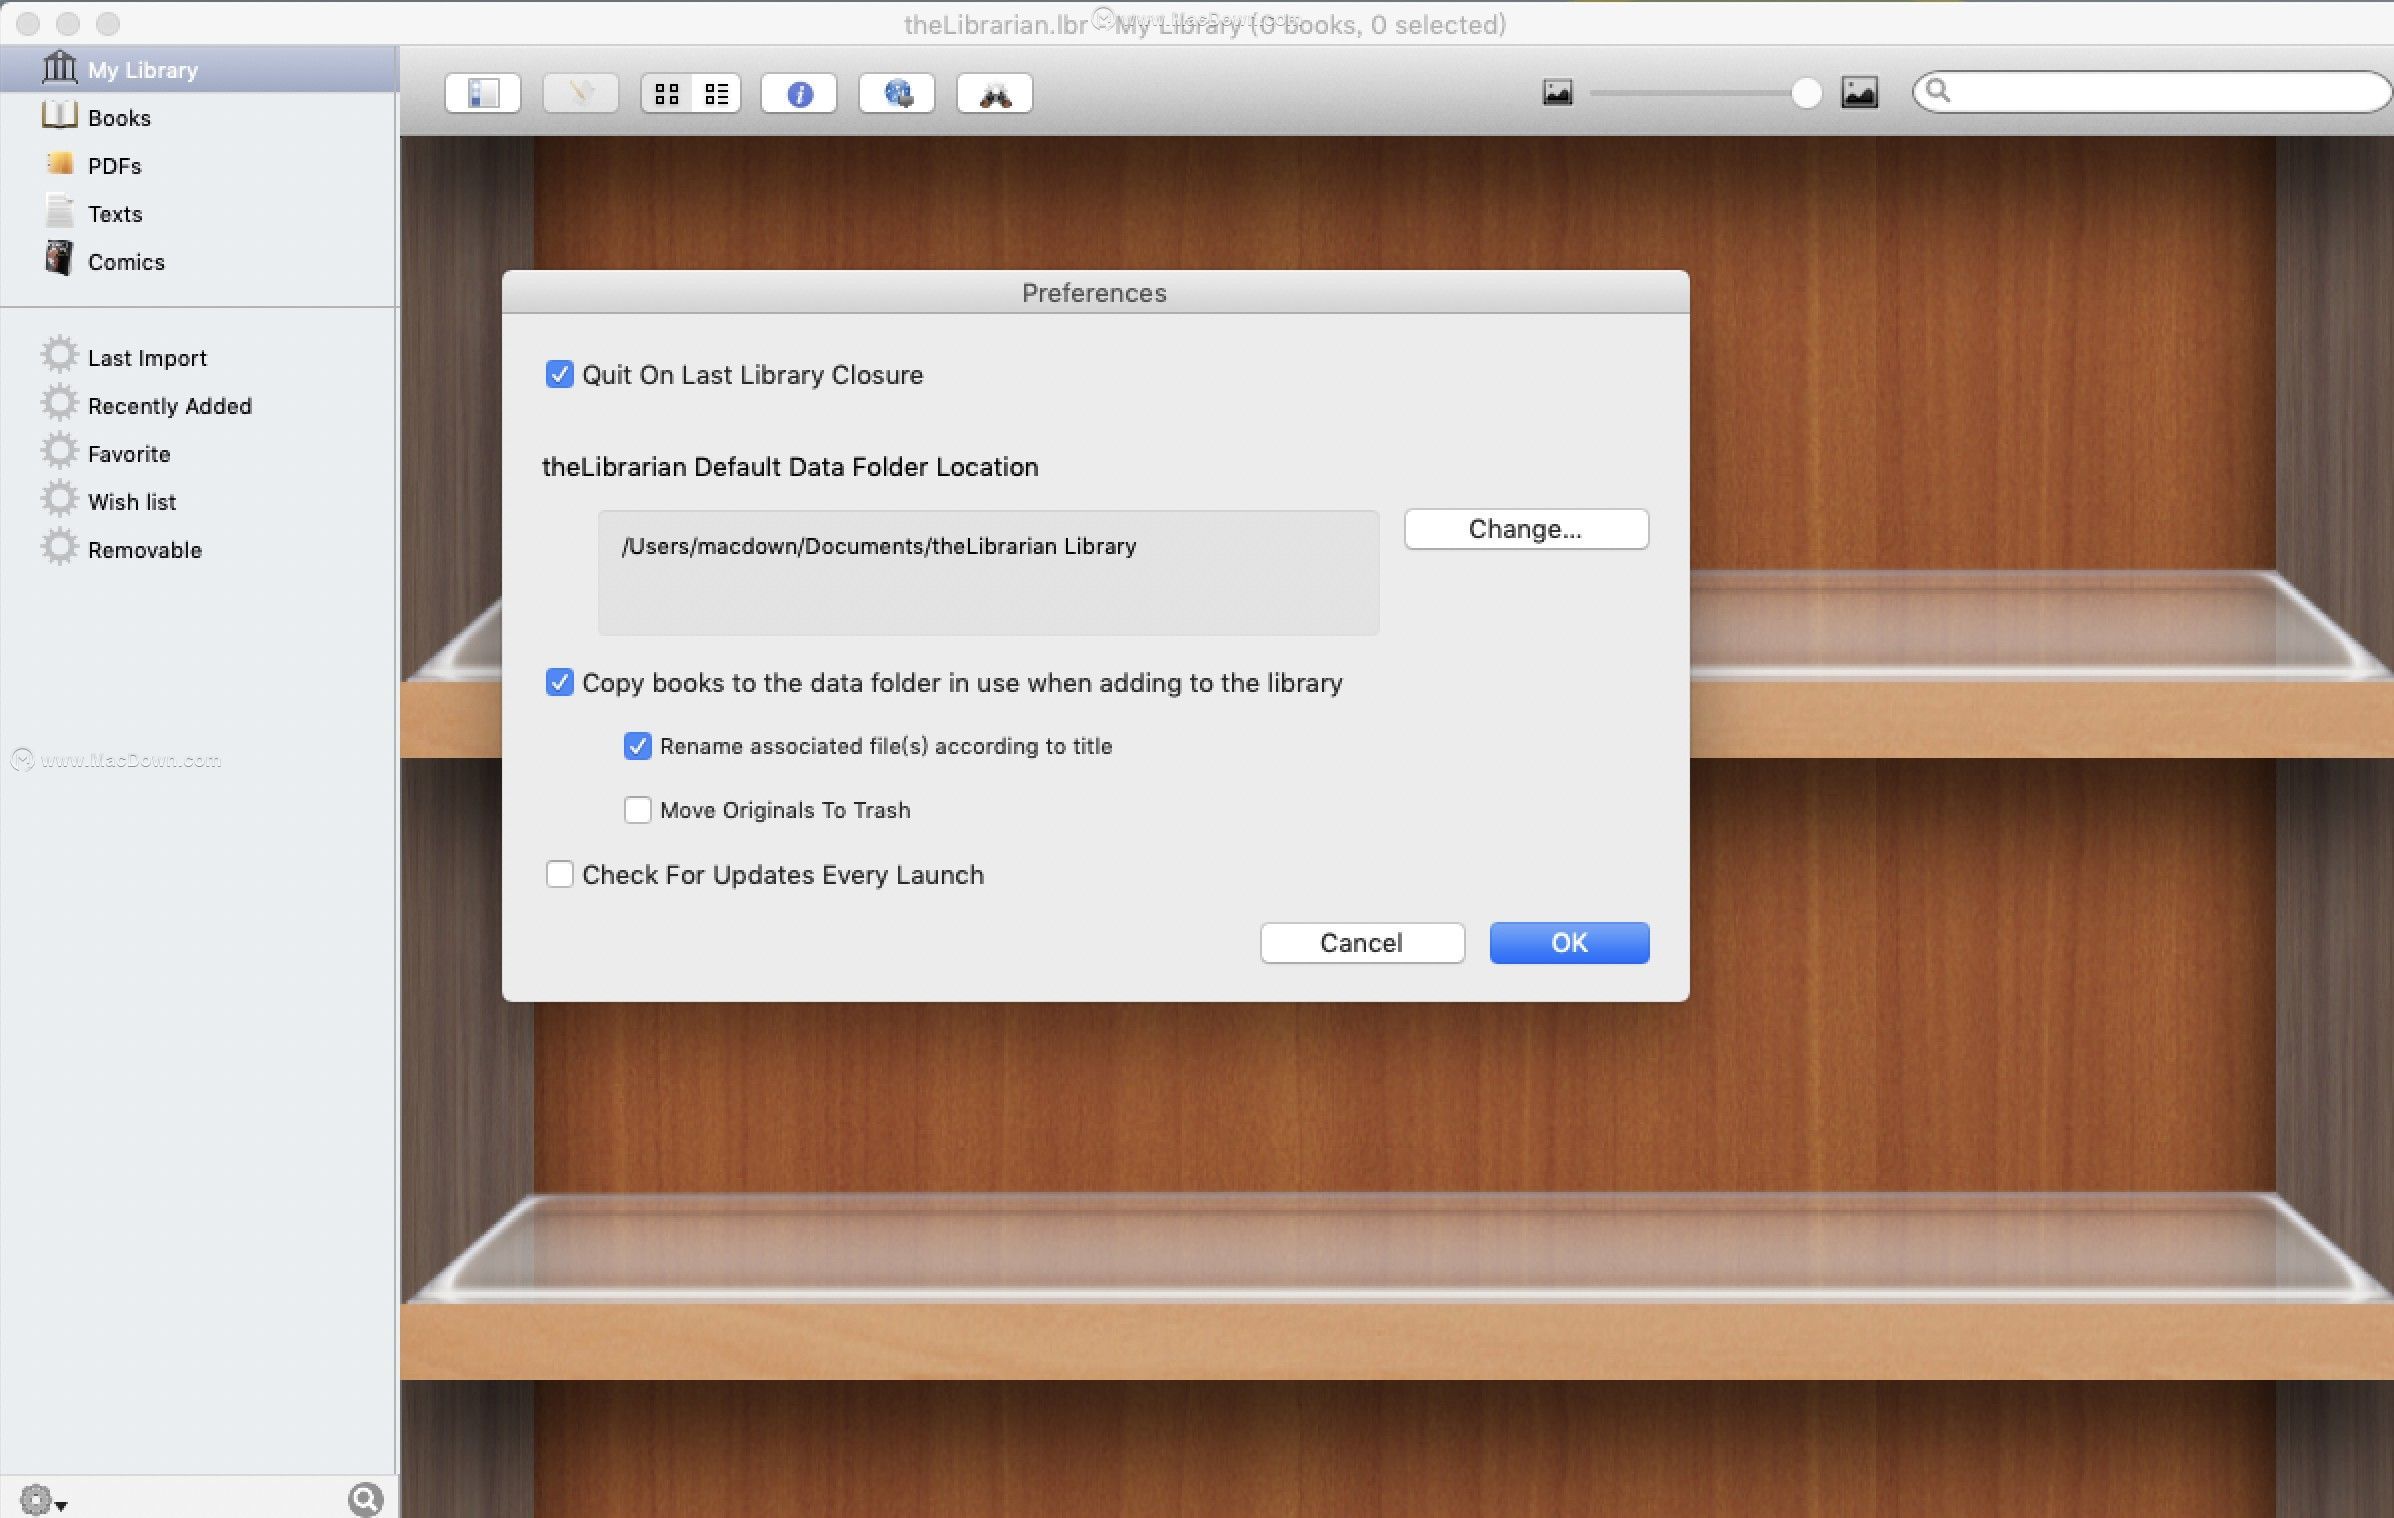Select Texts in sidebar
The width and height of the screenshot is (2394, 1518).
199,214
